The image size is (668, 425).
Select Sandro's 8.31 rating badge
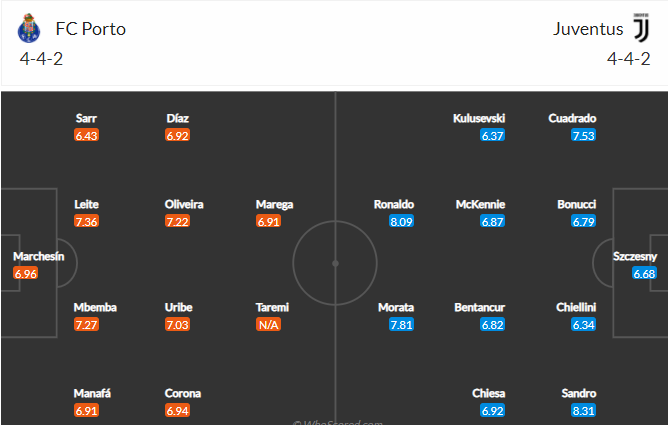(583, 411)
